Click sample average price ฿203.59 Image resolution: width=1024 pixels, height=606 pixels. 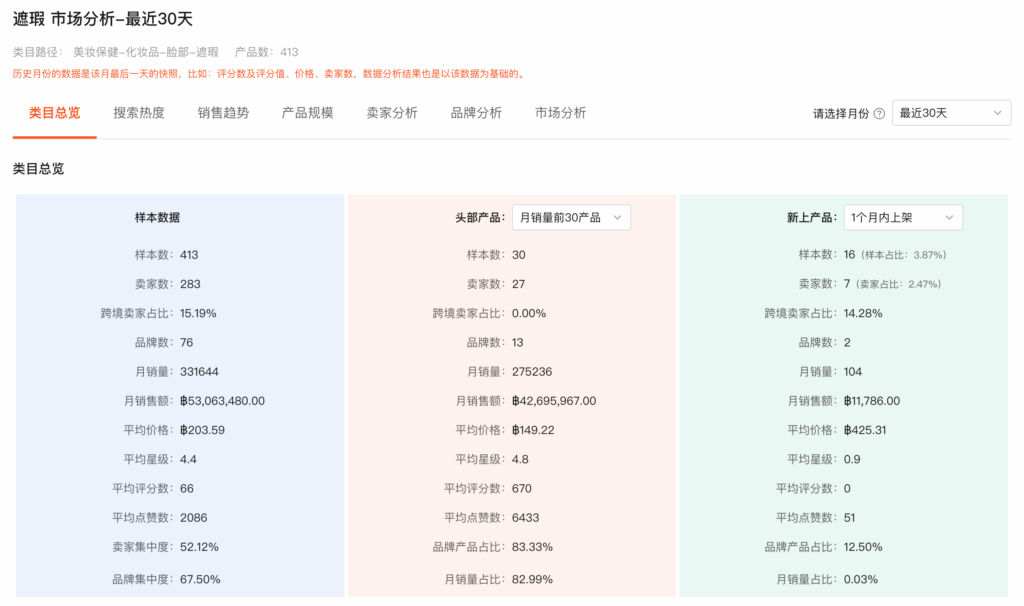202,430
